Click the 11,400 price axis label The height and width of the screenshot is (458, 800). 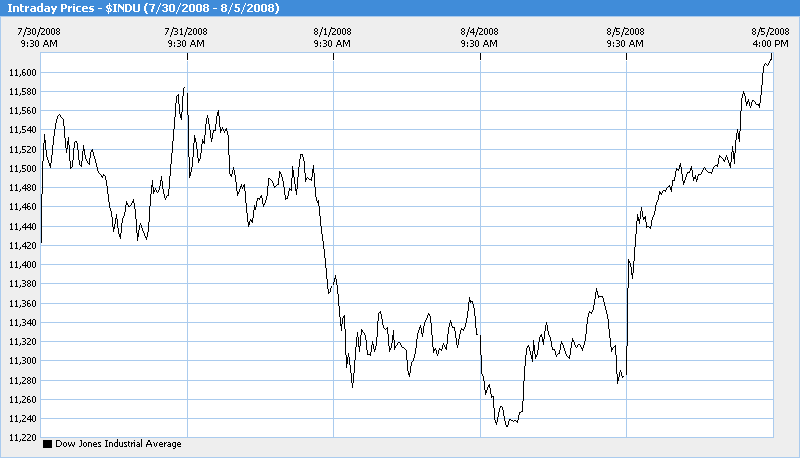pos(22,265)
